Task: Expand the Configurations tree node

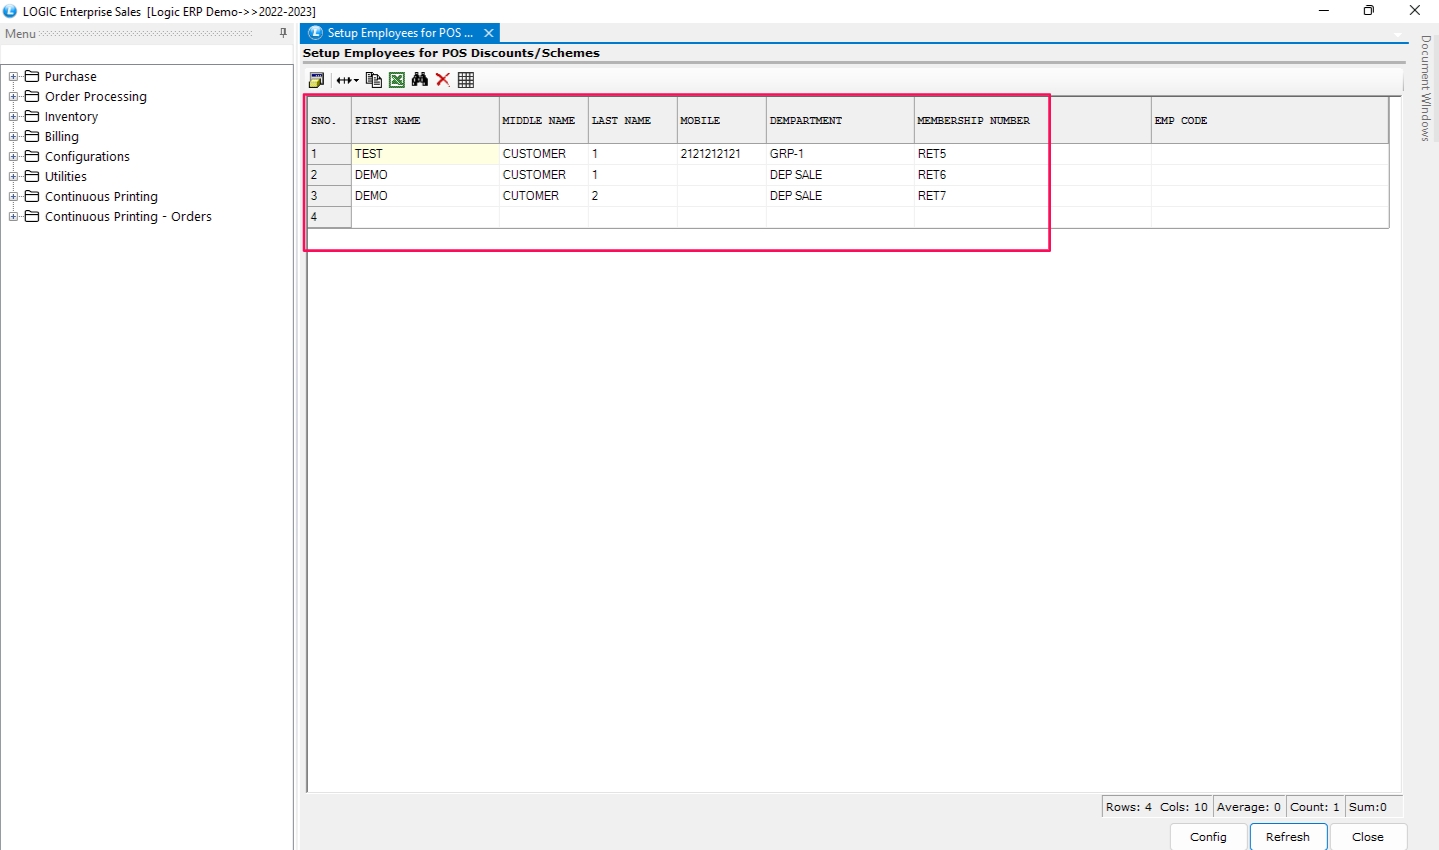Action: 14,157
